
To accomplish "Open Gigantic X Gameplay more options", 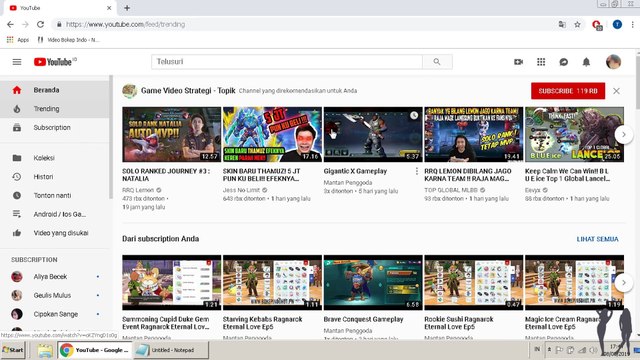I will coord(416,171).
